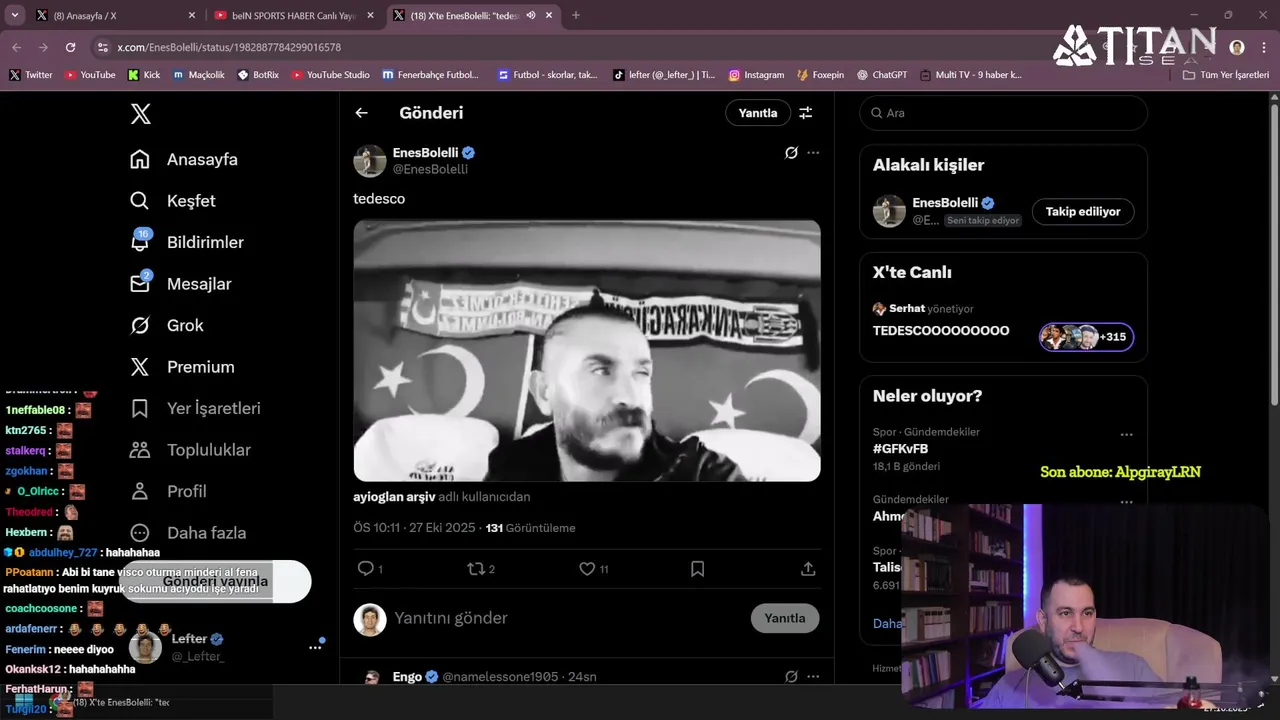
Task: Open the #GFKvFB trending topic
Action: (x=900, y=449)
